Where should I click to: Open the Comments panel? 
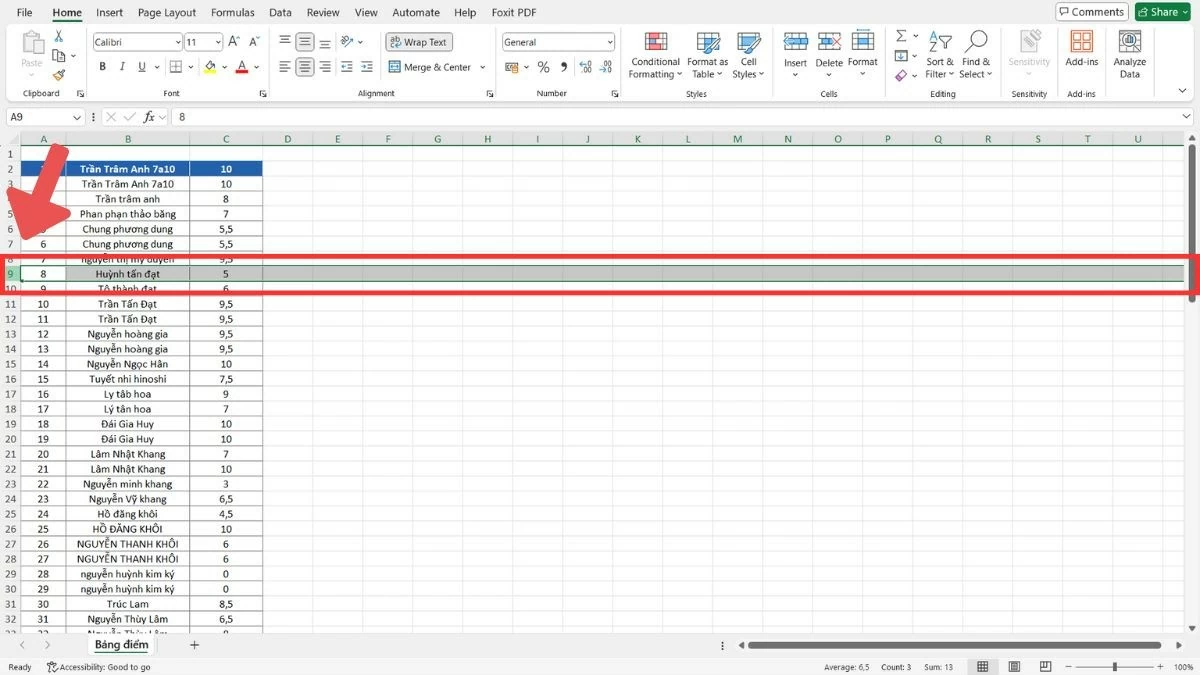[1091, 11]
